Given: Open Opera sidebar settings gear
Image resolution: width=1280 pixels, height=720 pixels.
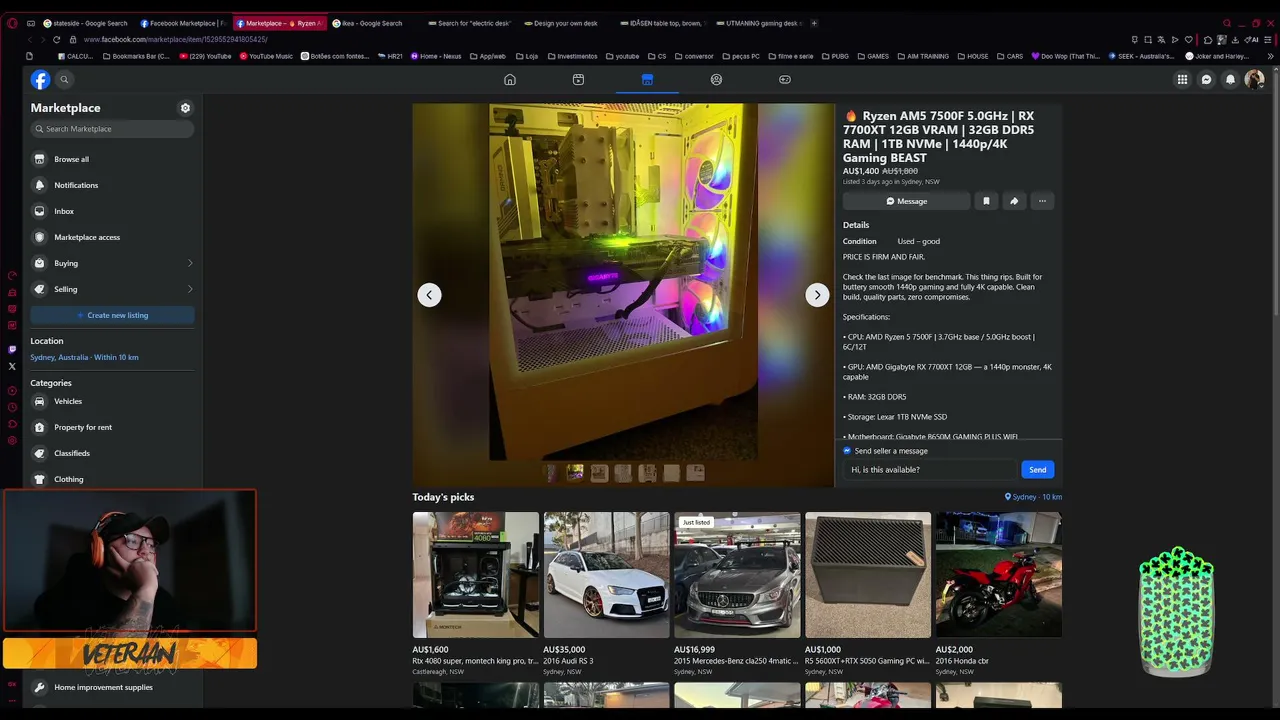Looking at the screenshot, I should [x=12, y=440].
